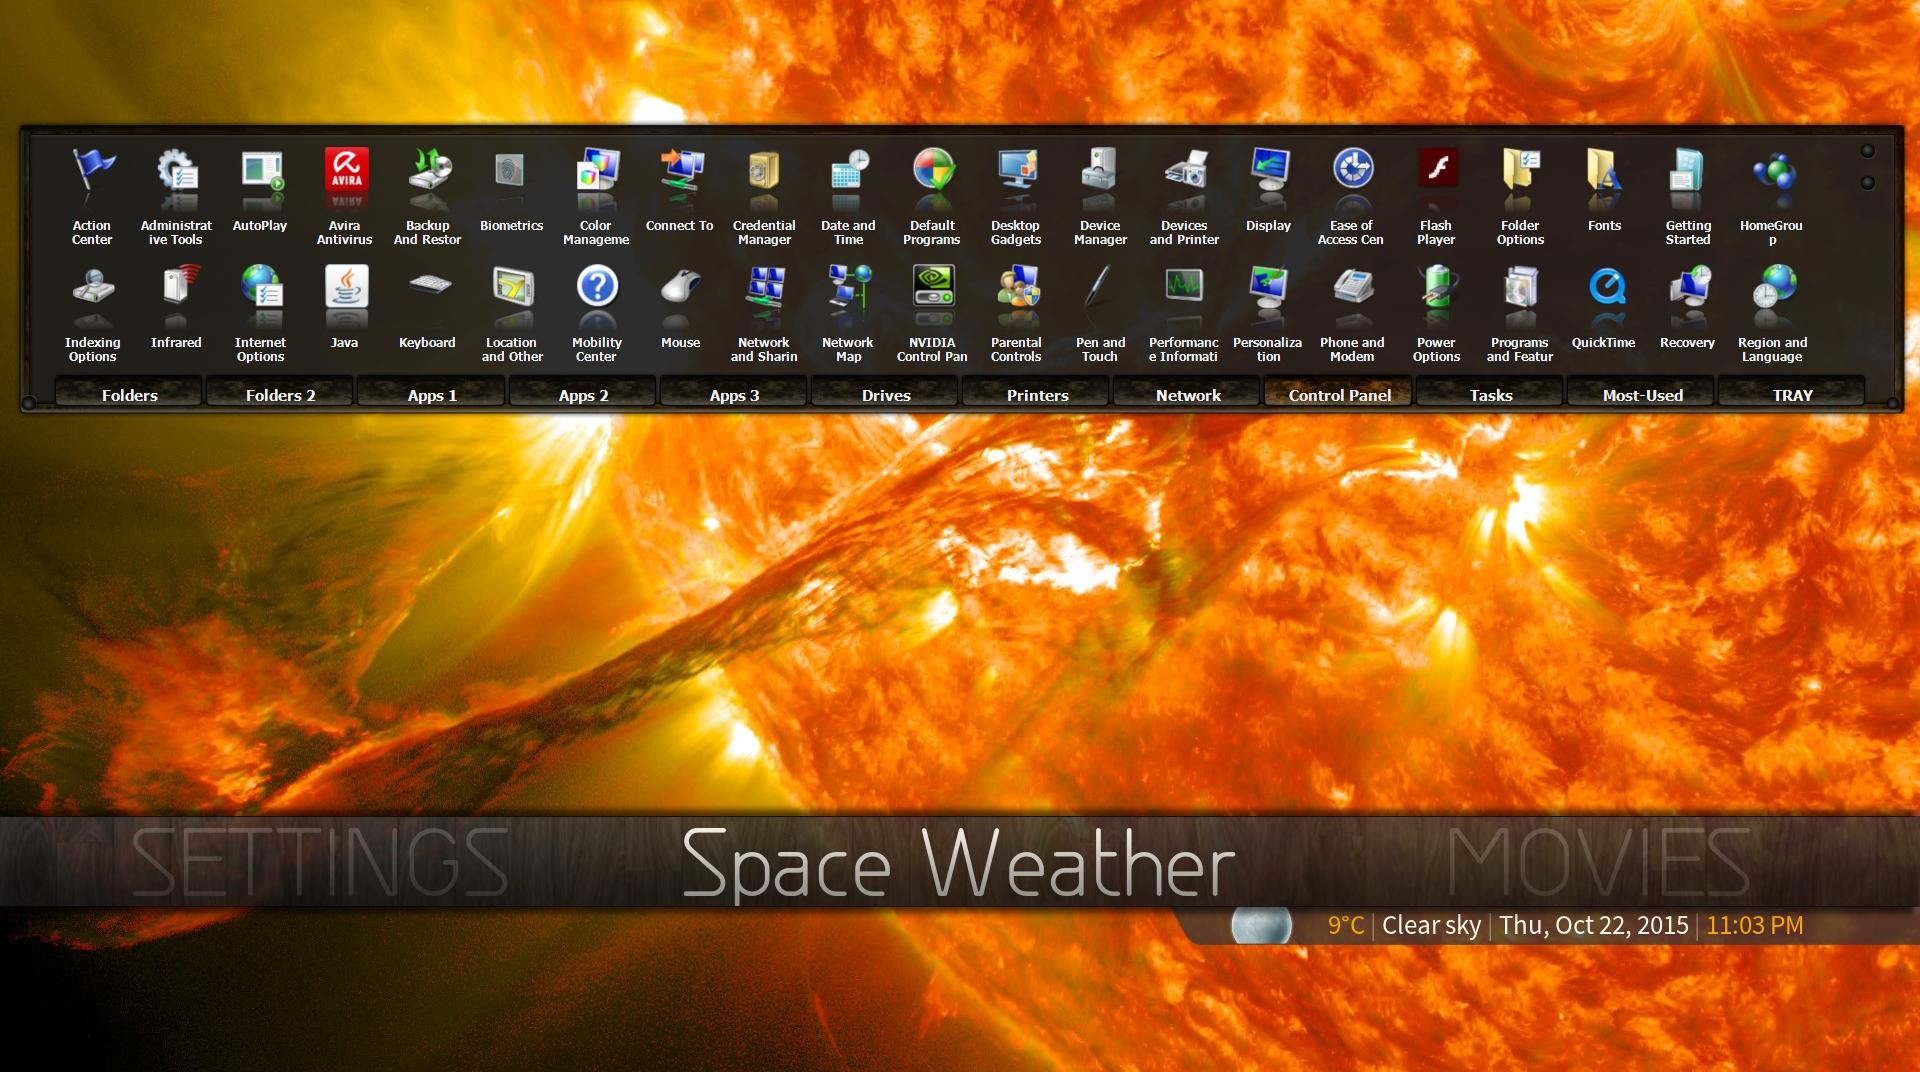Launch the Java control panel icon
The height and width of the screenshot is (1072, 1920).
pyautogui.click(x=345, y=288)
